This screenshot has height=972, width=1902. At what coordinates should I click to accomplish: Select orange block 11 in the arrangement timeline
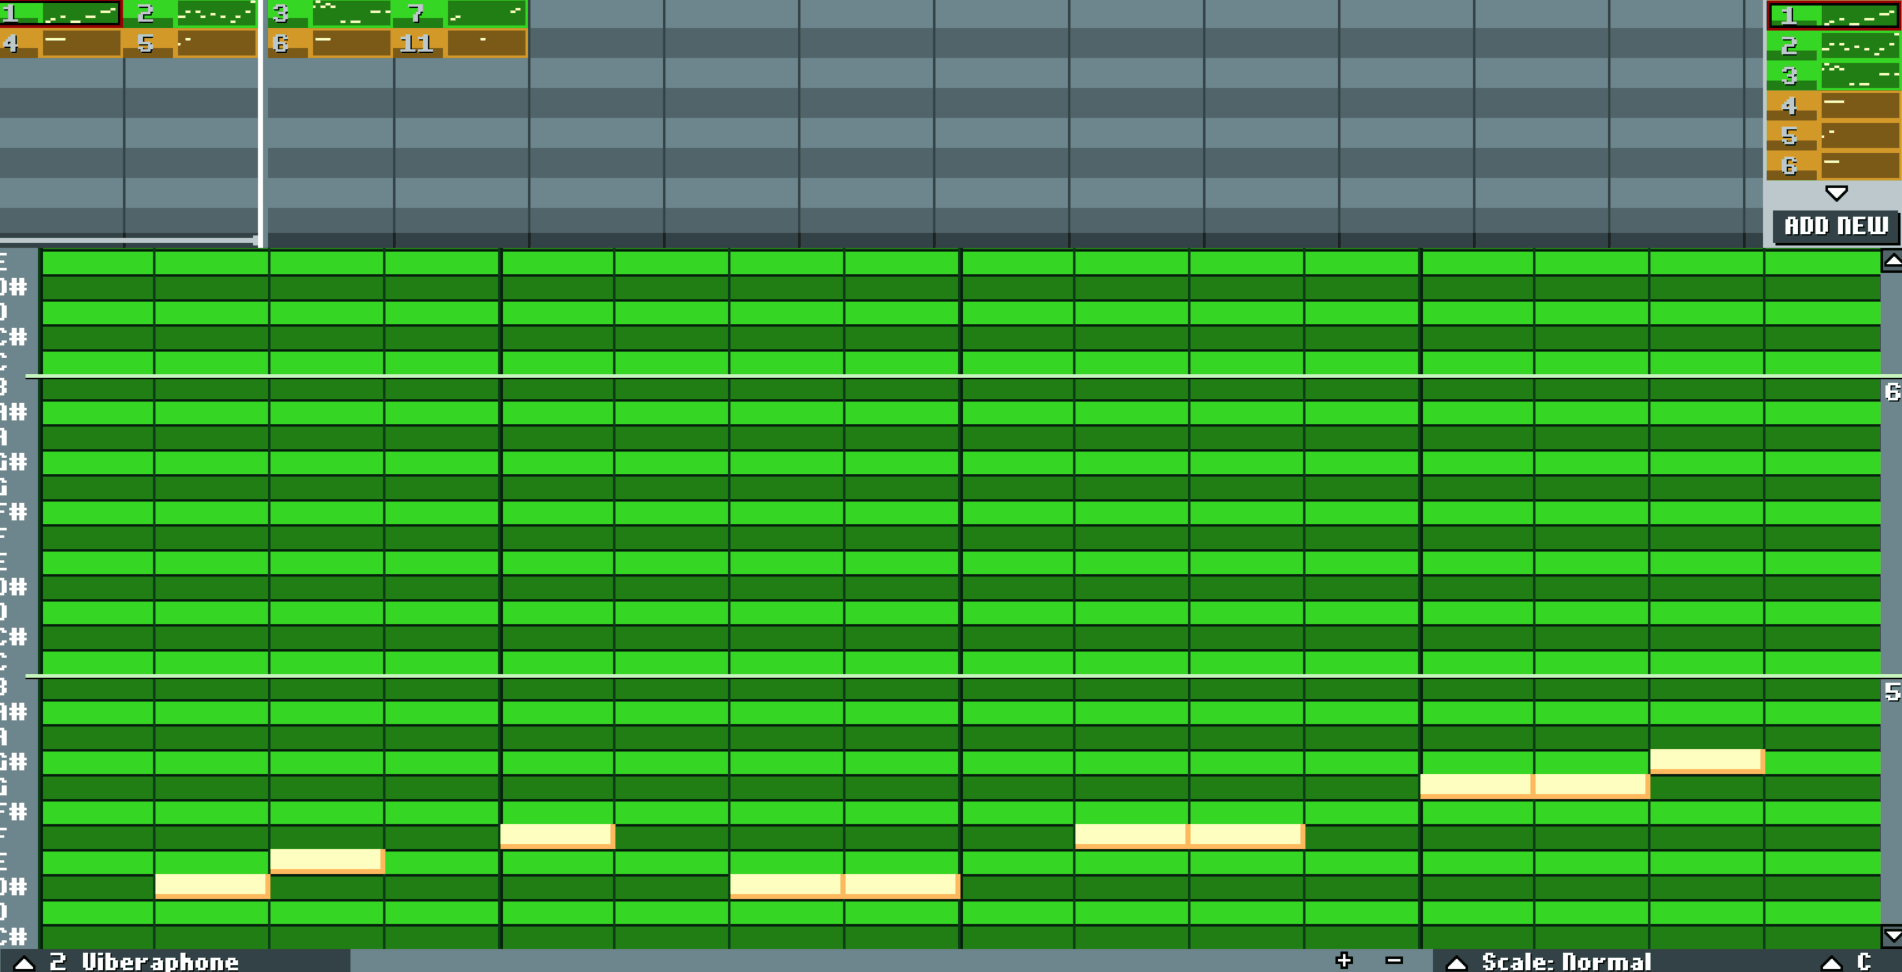(462, 43)
